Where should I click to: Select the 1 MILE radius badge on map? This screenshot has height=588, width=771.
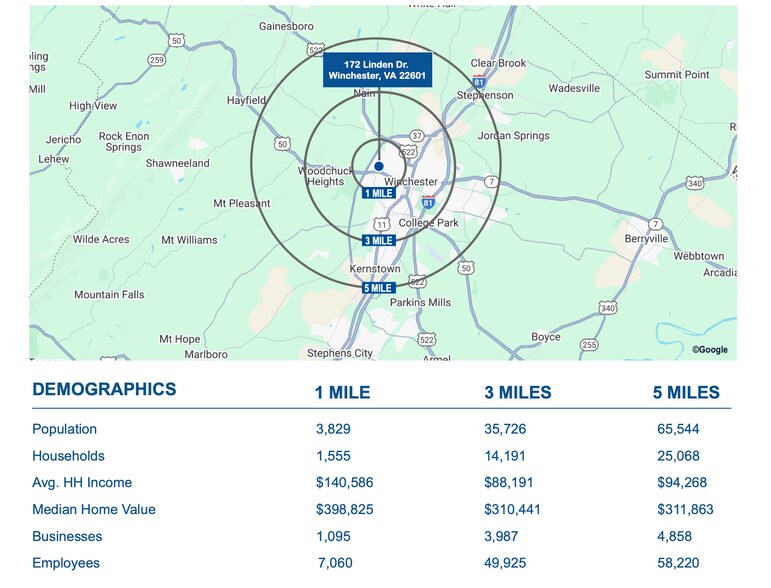pos(378,193)
